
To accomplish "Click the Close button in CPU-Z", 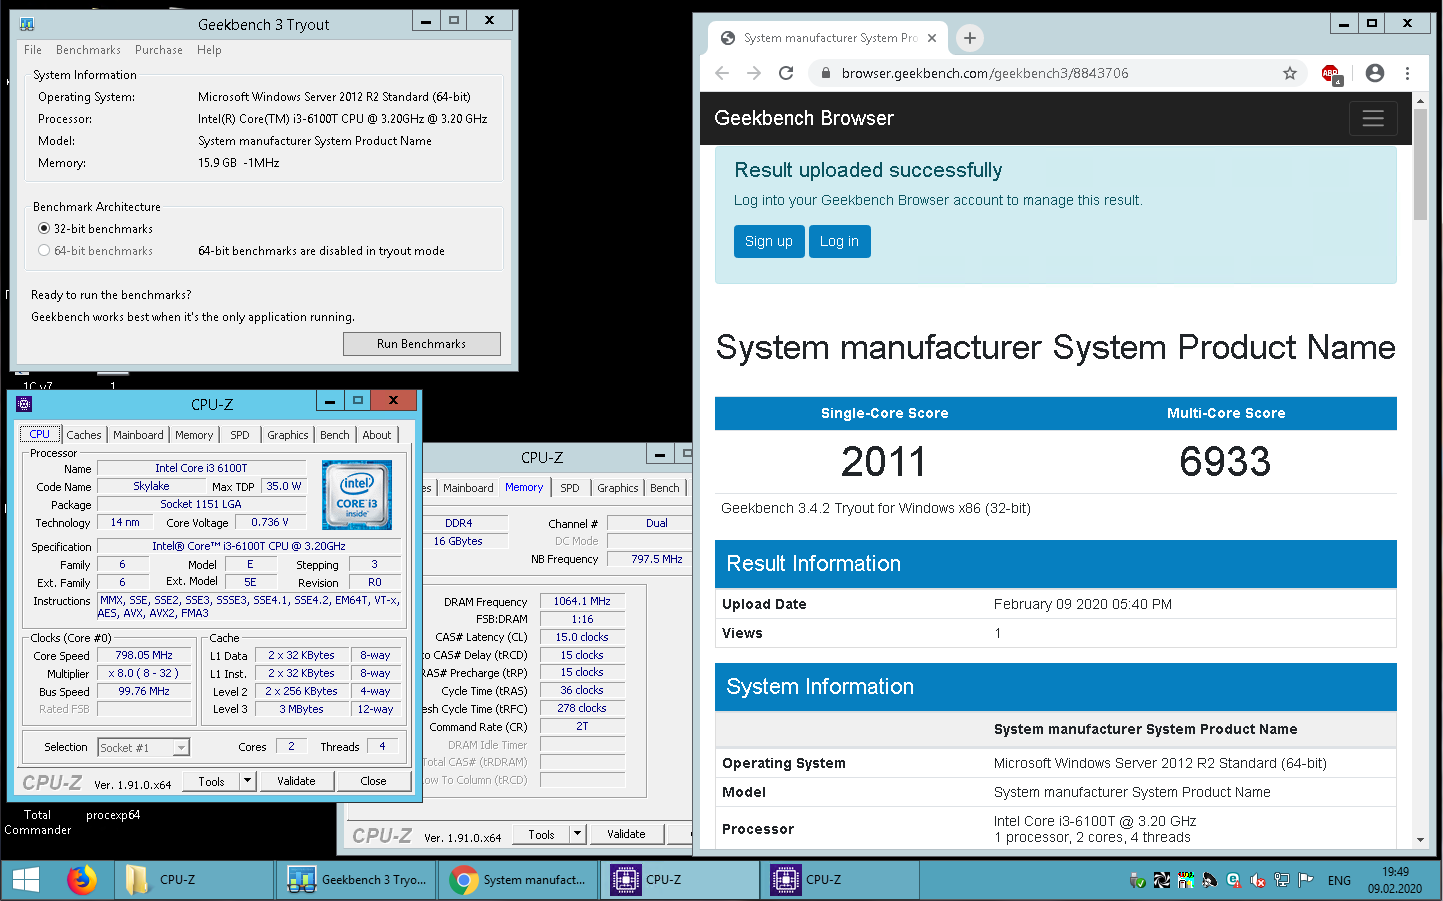I will (373, 781).
